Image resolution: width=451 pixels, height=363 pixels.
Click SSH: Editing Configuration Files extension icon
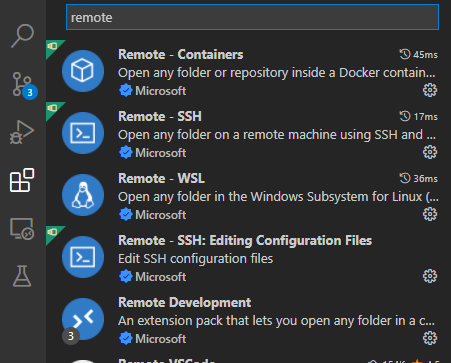point(83,257)
